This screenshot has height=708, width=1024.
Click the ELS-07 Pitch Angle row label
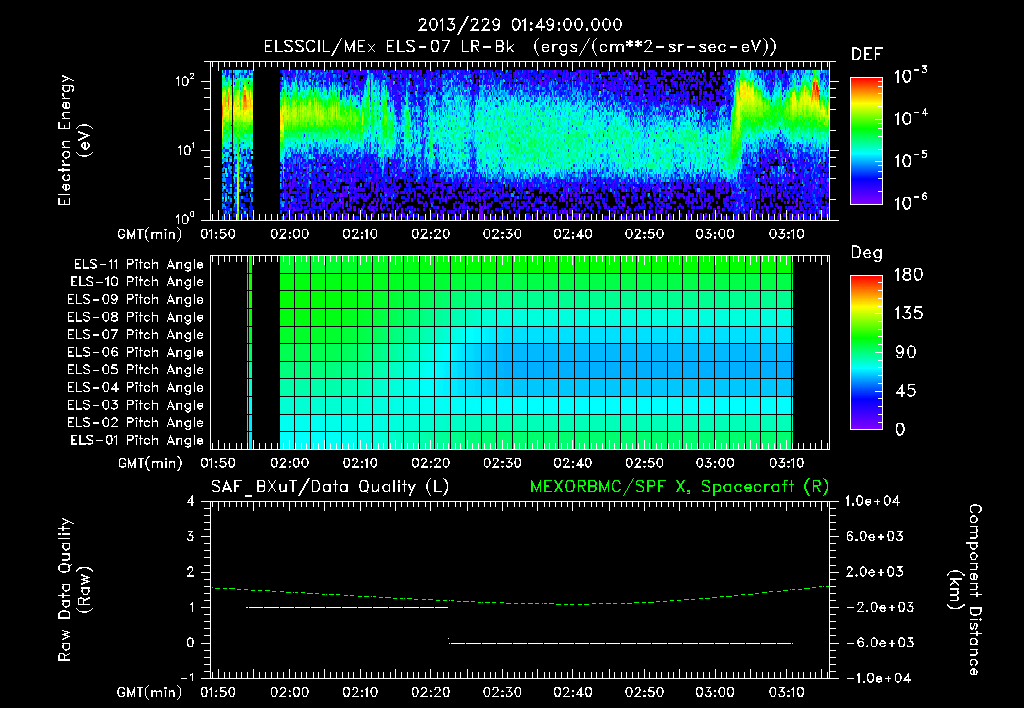[x=136, y=334]
